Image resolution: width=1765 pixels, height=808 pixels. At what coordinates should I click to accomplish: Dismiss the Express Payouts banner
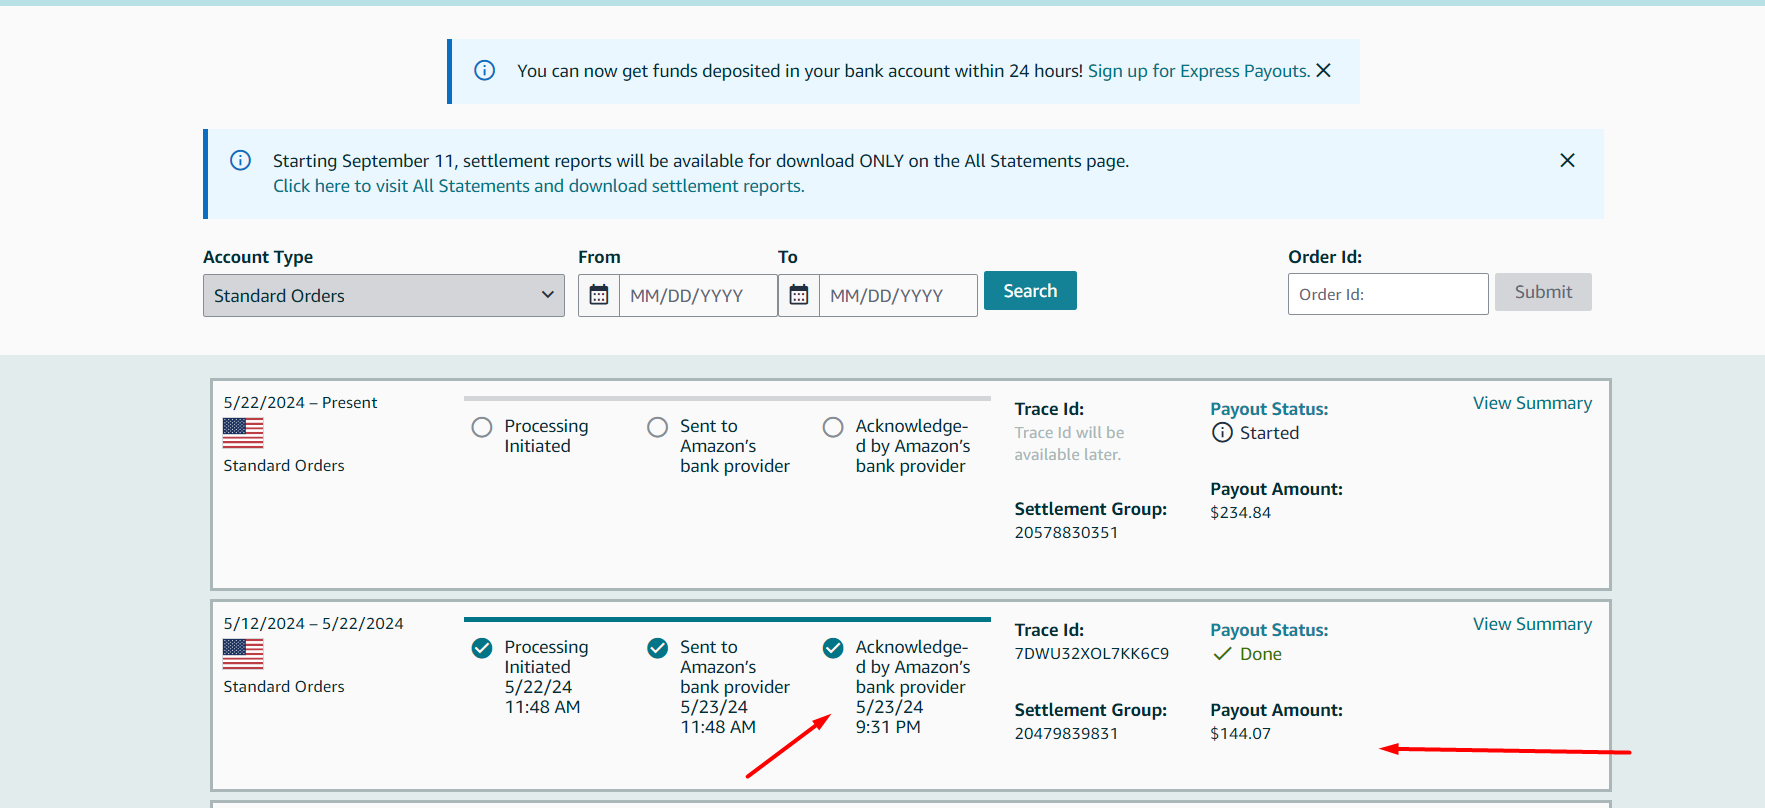[1323, 70]
